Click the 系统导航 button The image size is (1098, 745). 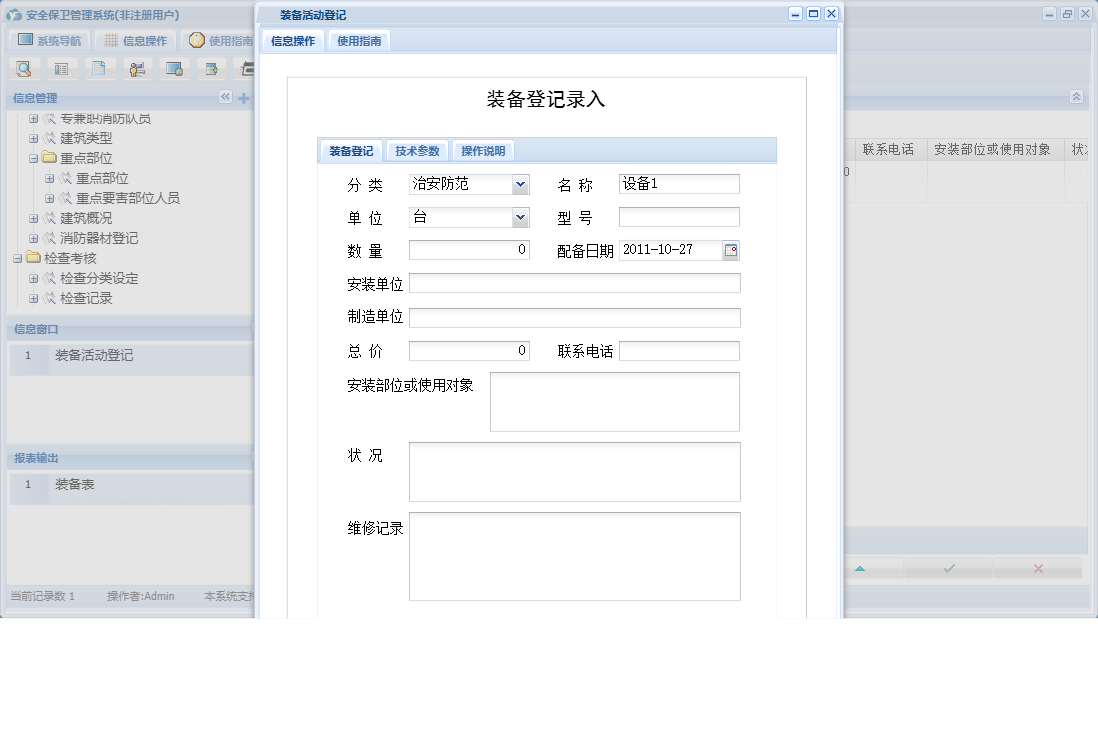coord(48,40)
